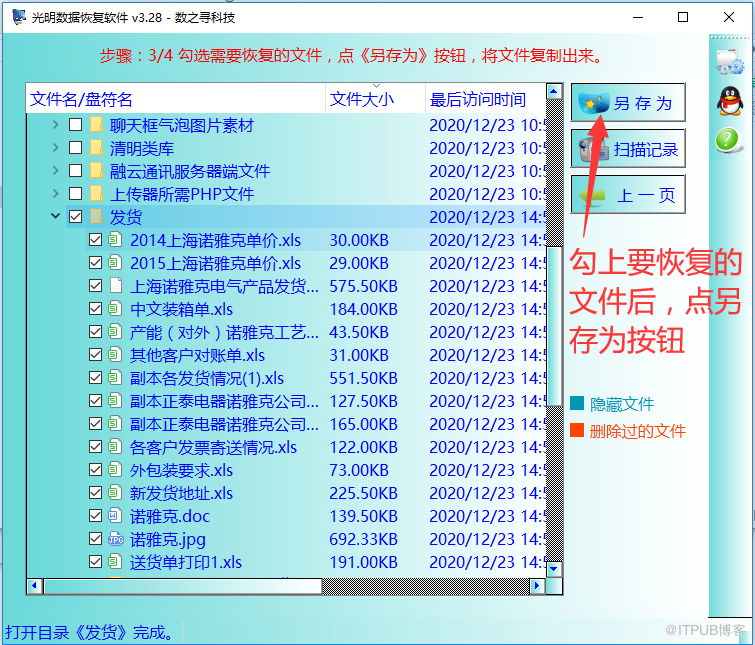Click the xls icon of 其他客户对账单.xls
Screen dimensions: 755x645
[115, 354]
